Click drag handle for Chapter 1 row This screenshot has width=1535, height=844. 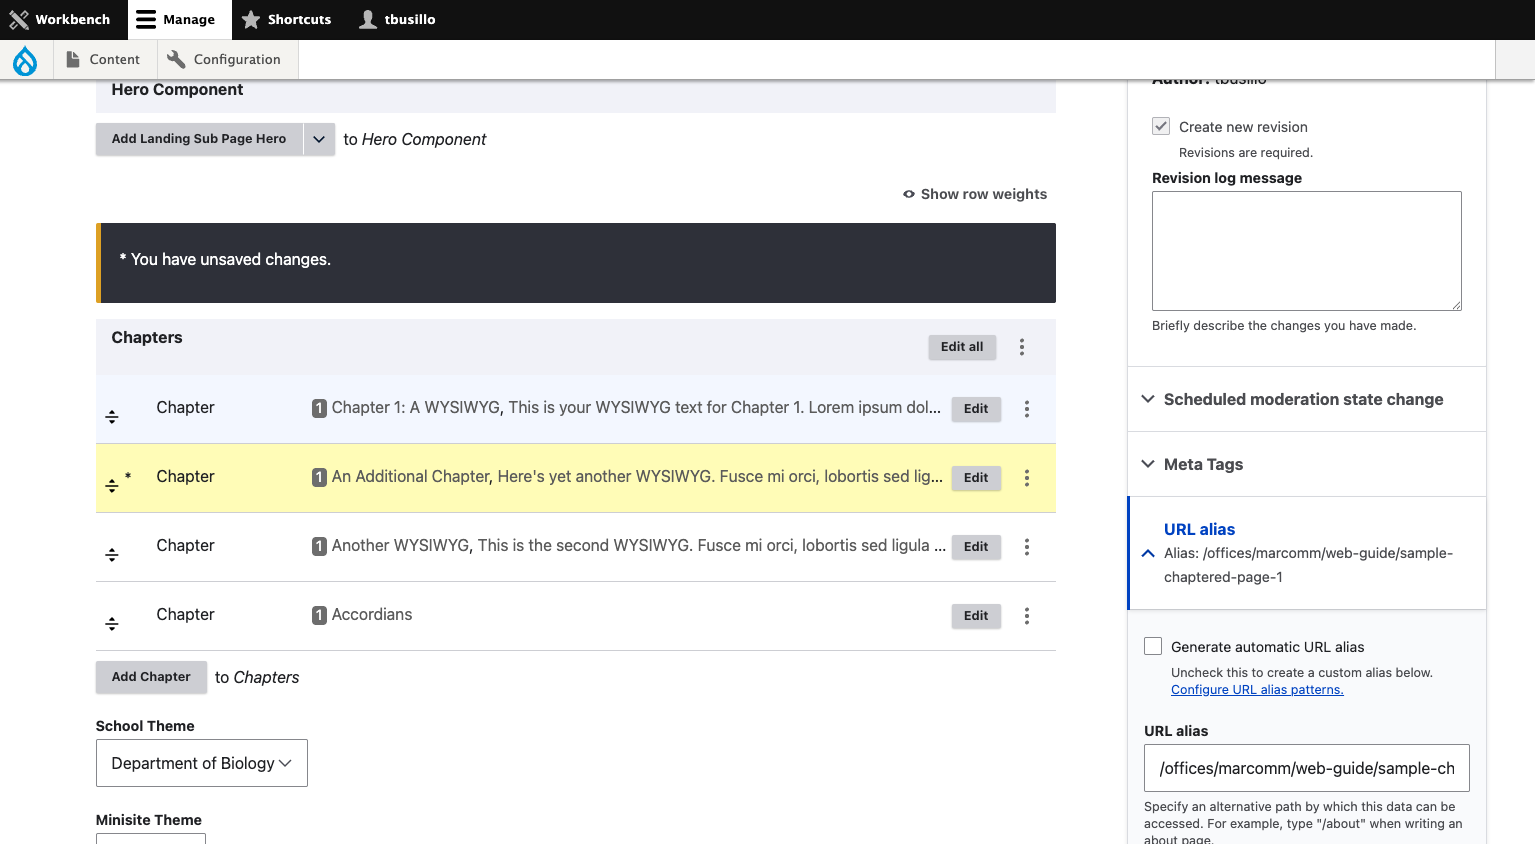click(112, 416)
